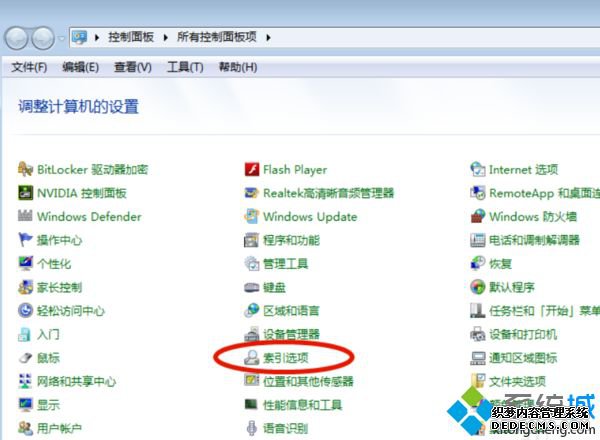600x440 pixels.
Task: Click the 位置和其他传感器 icon
Action: (x=252, y=380)
